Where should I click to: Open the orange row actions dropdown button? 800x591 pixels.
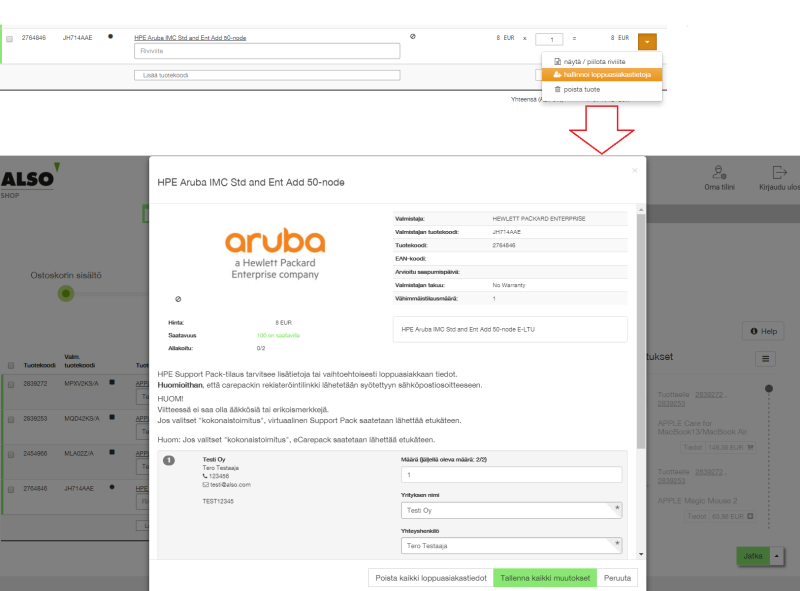click(647, 41)
